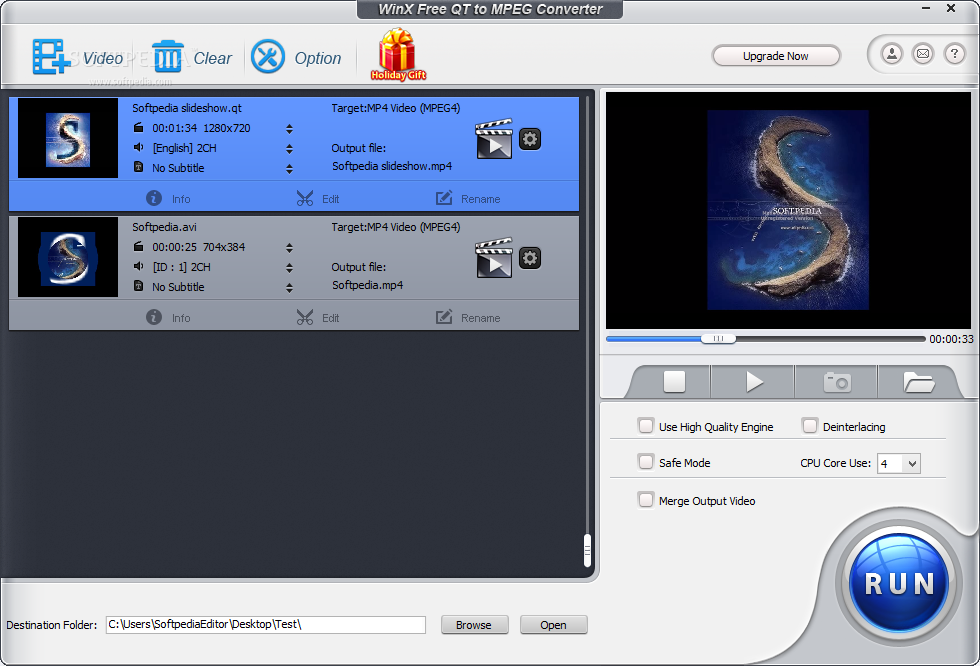Edit Softpedia slideshow.qt with scissors

coord(318,199)
